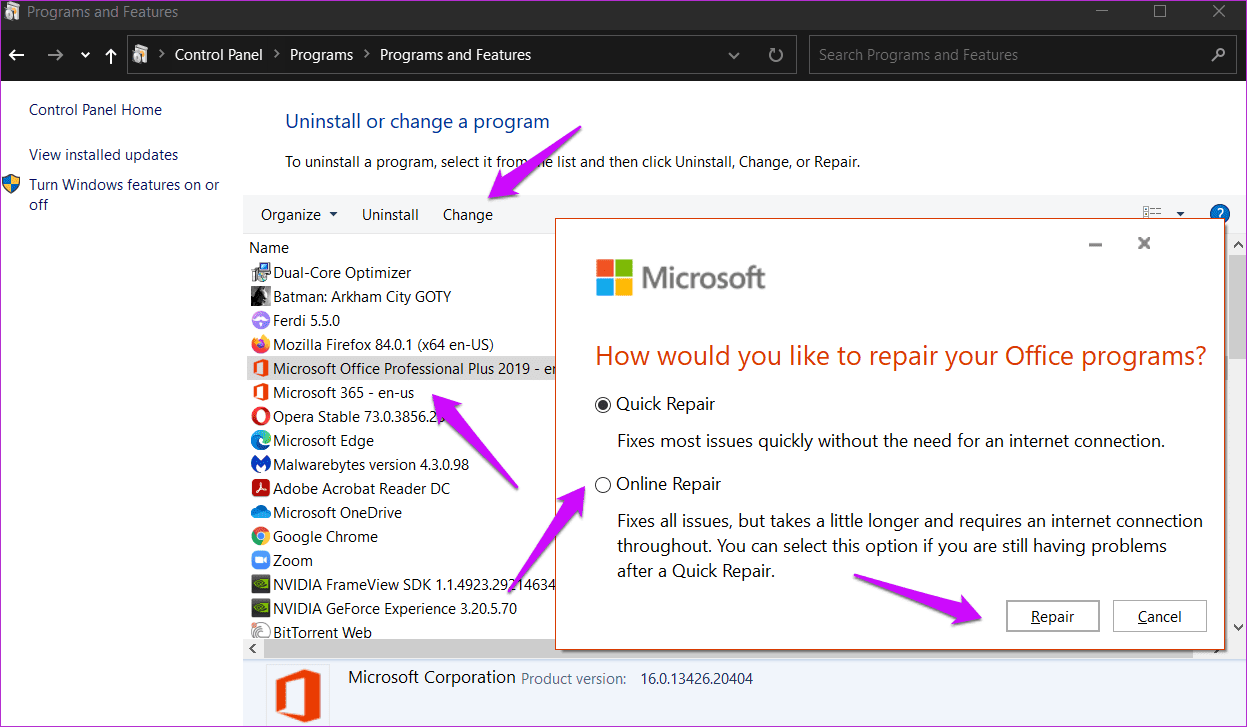Open recent locations dropdown next to Forward
The height and width of the screenshot is (727, 1247).
85,55
